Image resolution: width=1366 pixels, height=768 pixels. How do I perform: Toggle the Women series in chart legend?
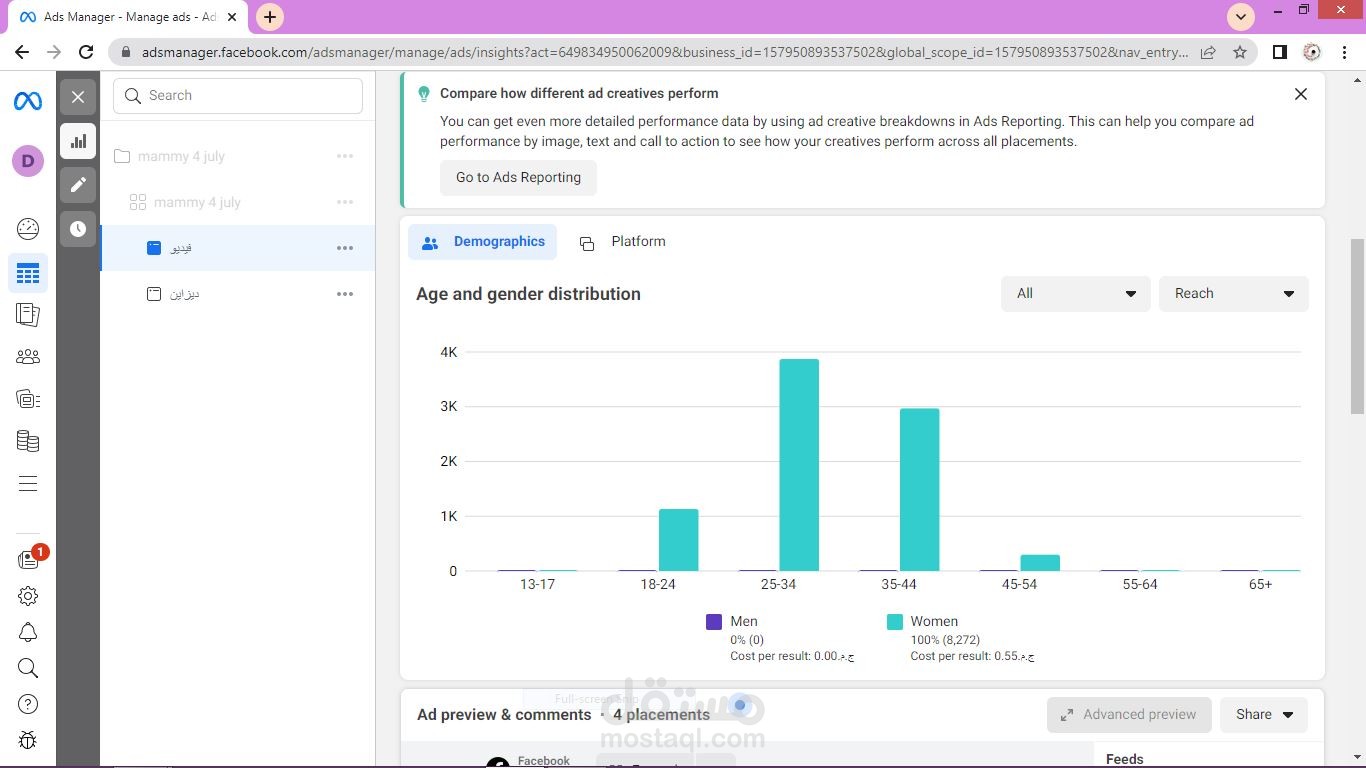click(x=922, y=622)
